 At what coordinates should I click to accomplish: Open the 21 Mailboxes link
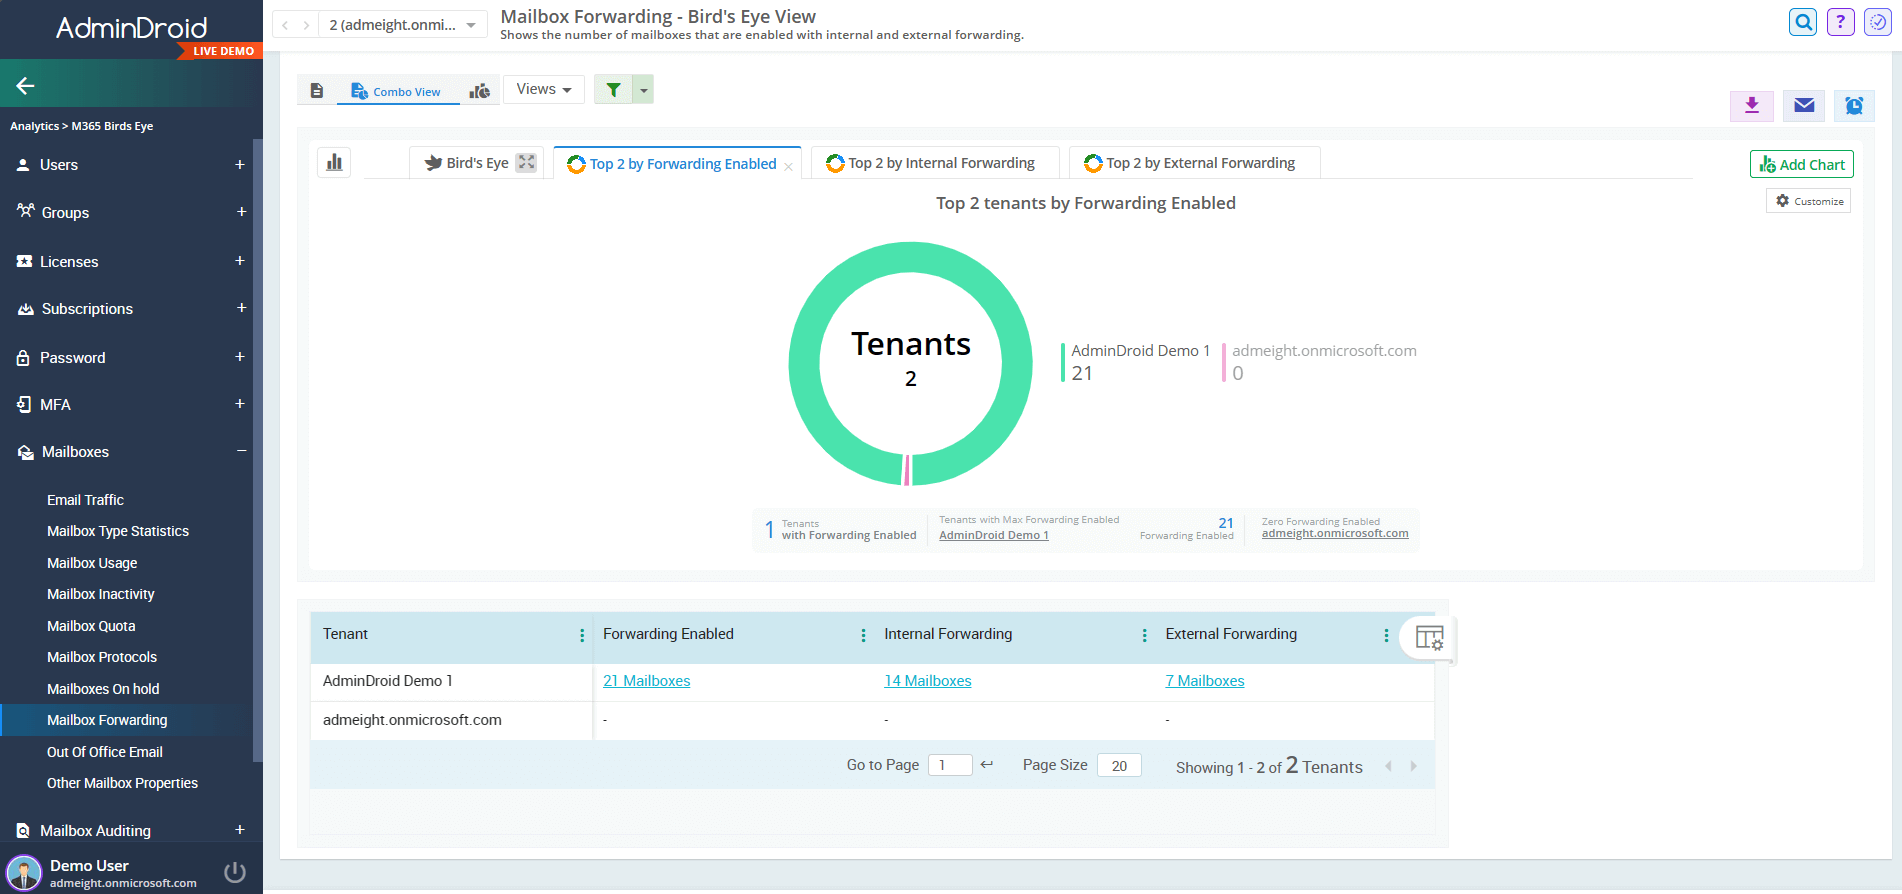pos(646,681)
